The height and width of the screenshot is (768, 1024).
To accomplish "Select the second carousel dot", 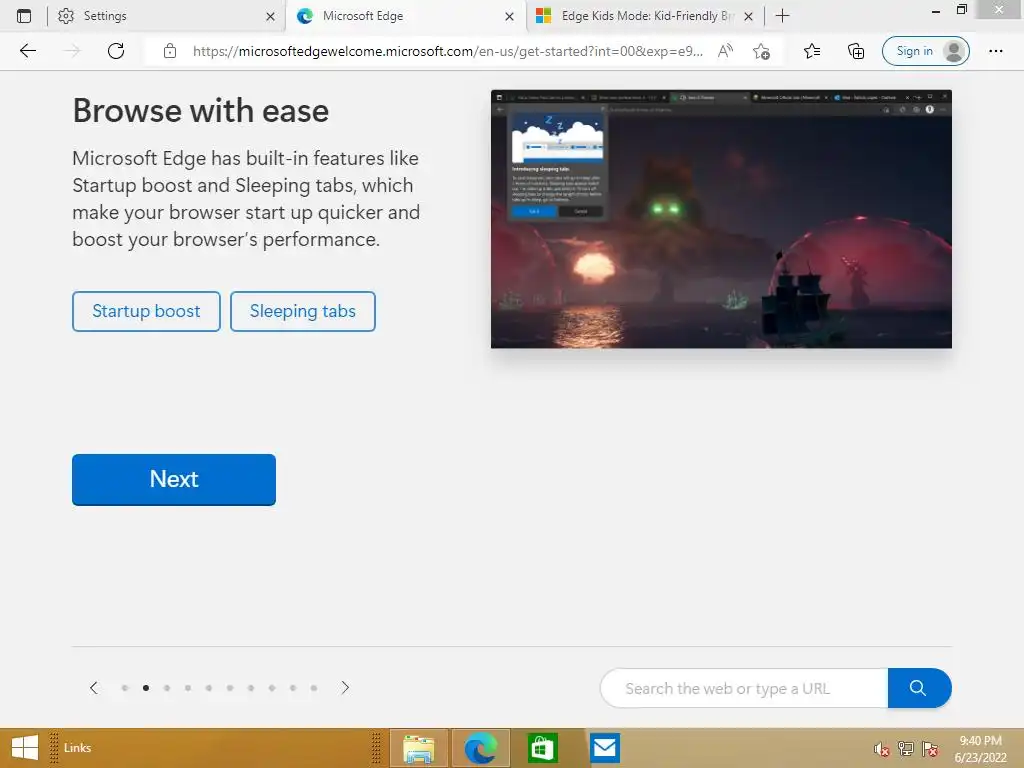I will tap(146, 688).
